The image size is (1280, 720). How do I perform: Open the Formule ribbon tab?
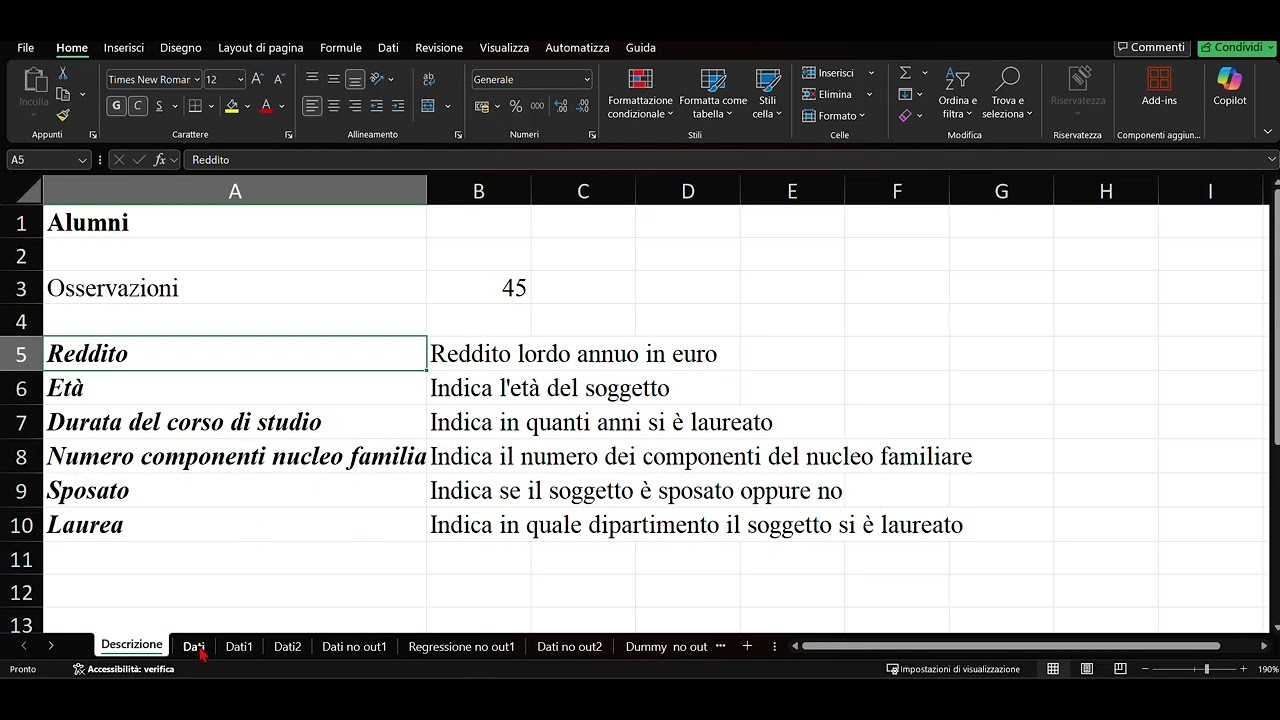point(341,47)
